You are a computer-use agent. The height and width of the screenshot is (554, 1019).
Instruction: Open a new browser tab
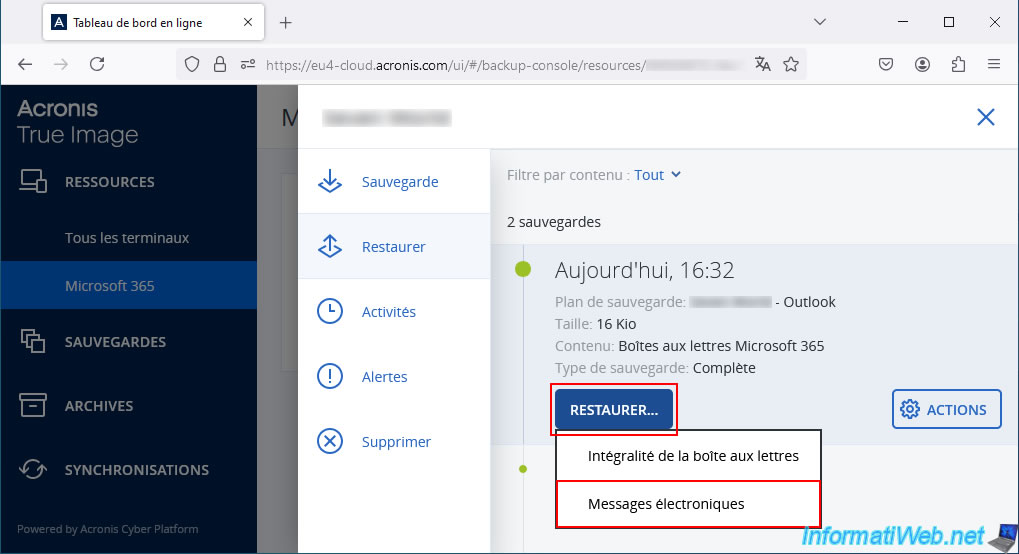285,23
